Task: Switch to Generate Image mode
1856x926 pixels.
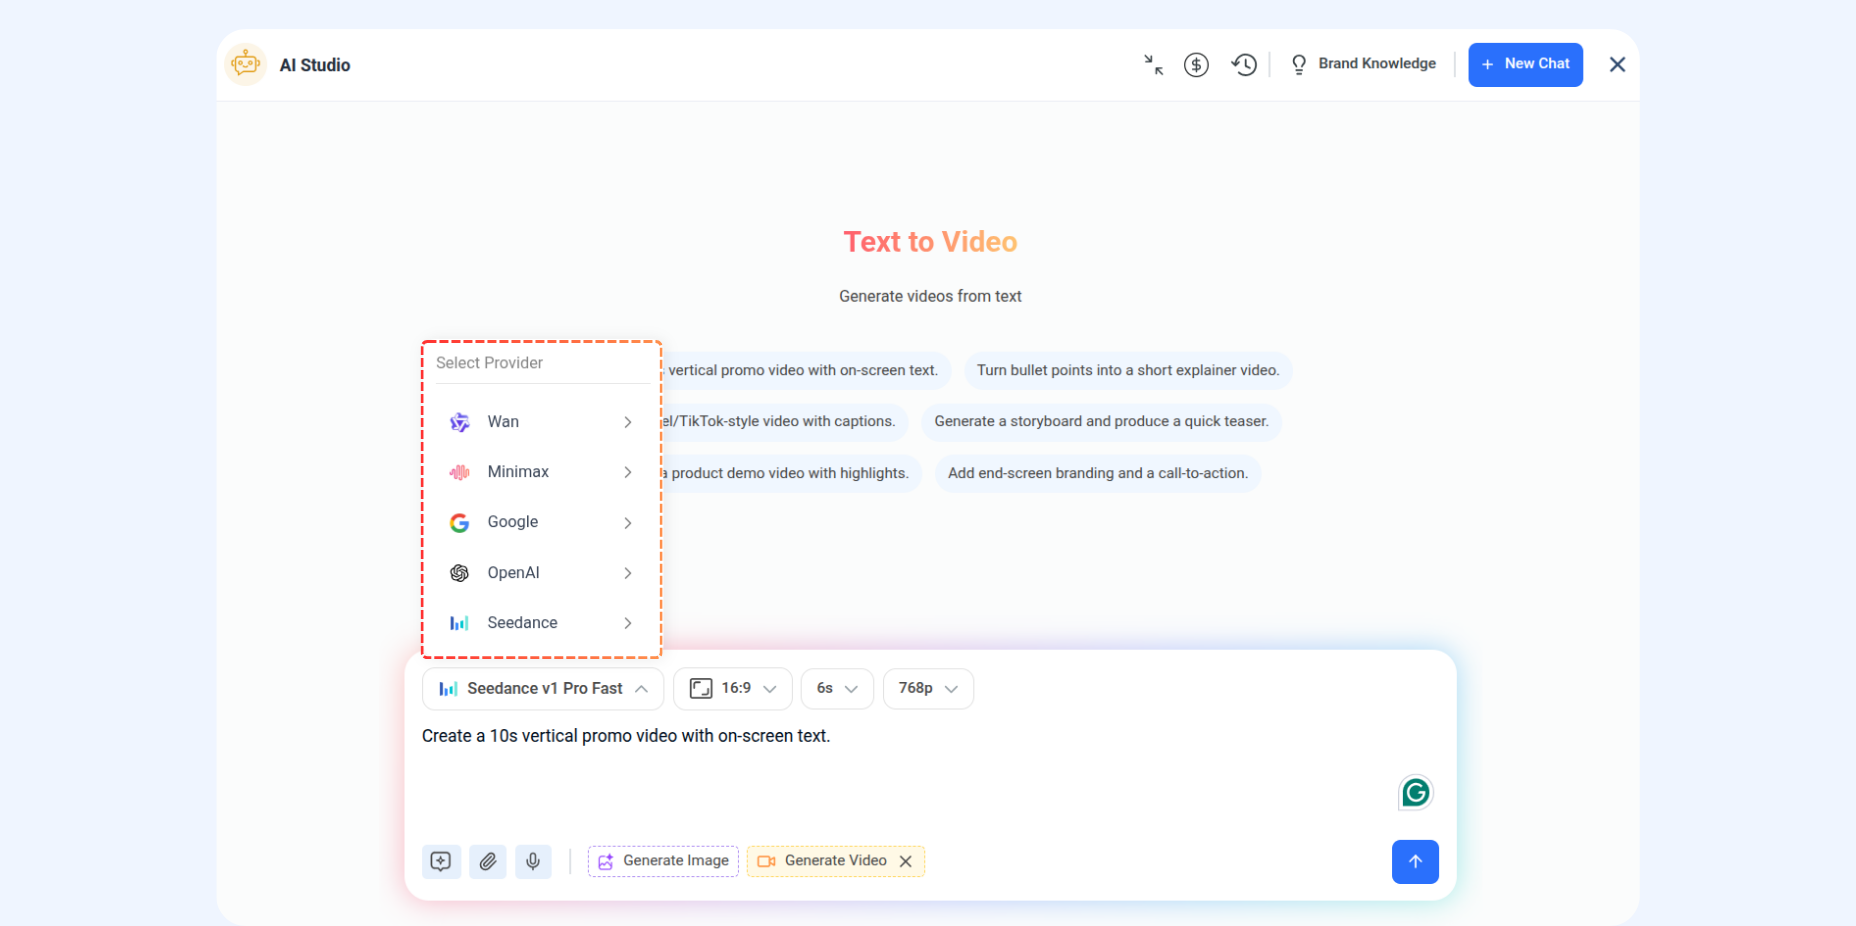Action: [x=663, y=861]
